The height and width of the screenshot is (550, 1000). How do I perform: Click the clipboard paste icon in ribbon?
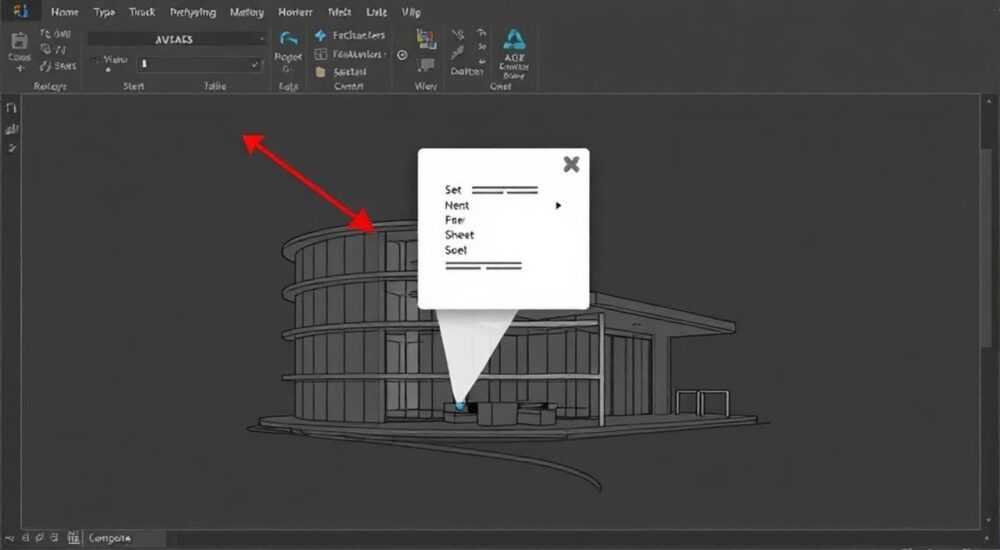point(19,41)
